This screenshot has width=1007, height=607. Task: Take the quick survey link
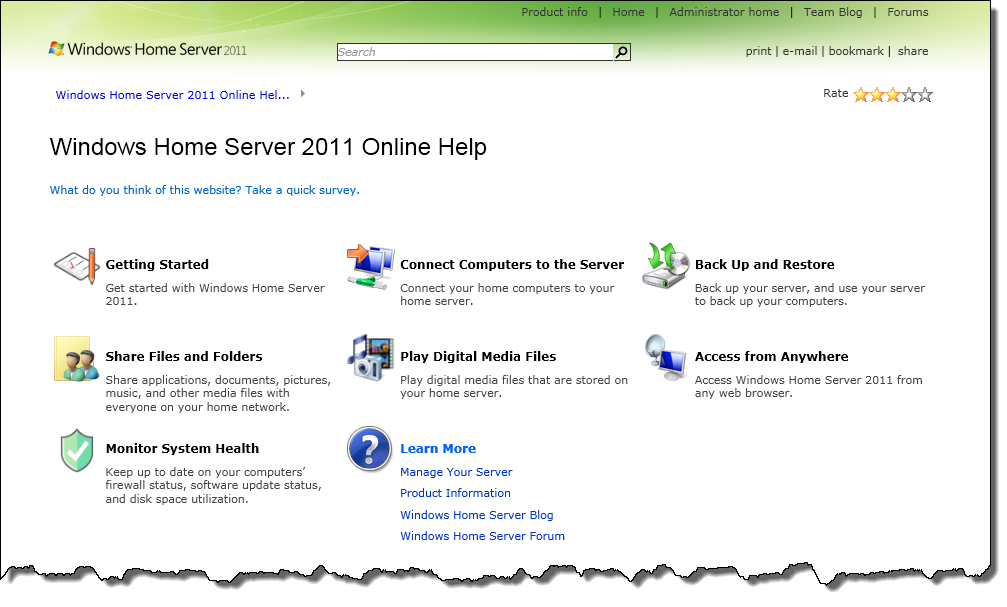click(x=204, y=190)
